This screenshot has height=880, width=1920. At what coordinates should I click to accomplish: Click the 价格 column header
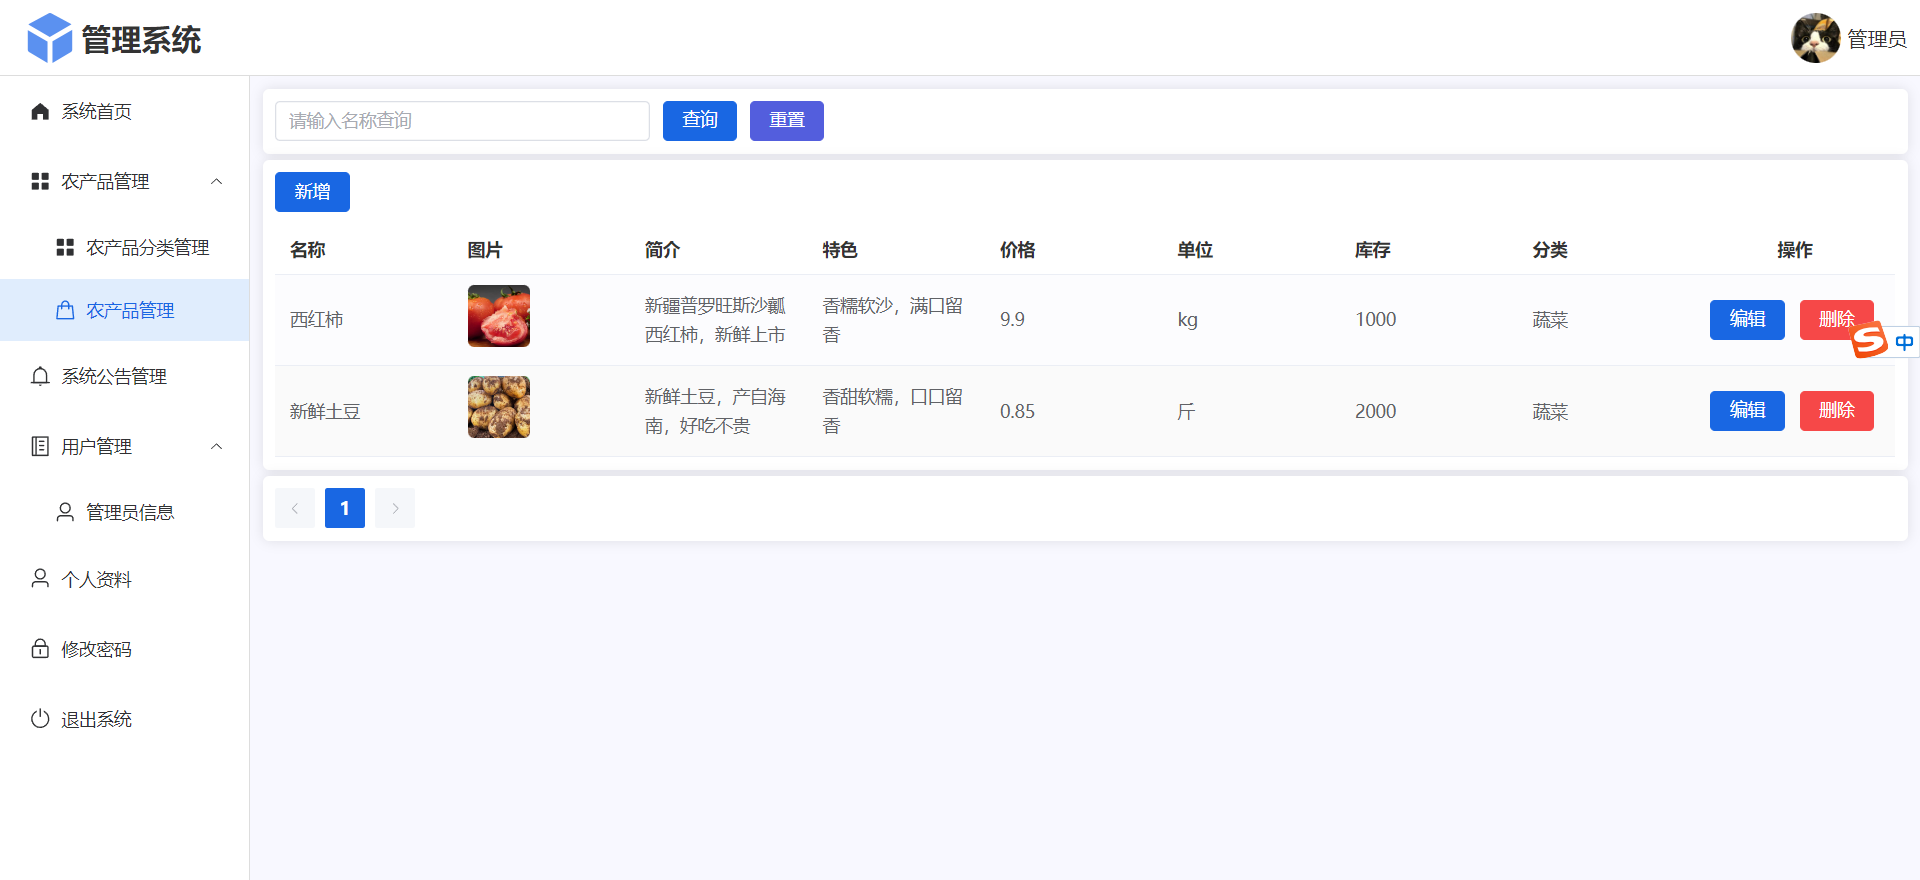coord(1018,250)
